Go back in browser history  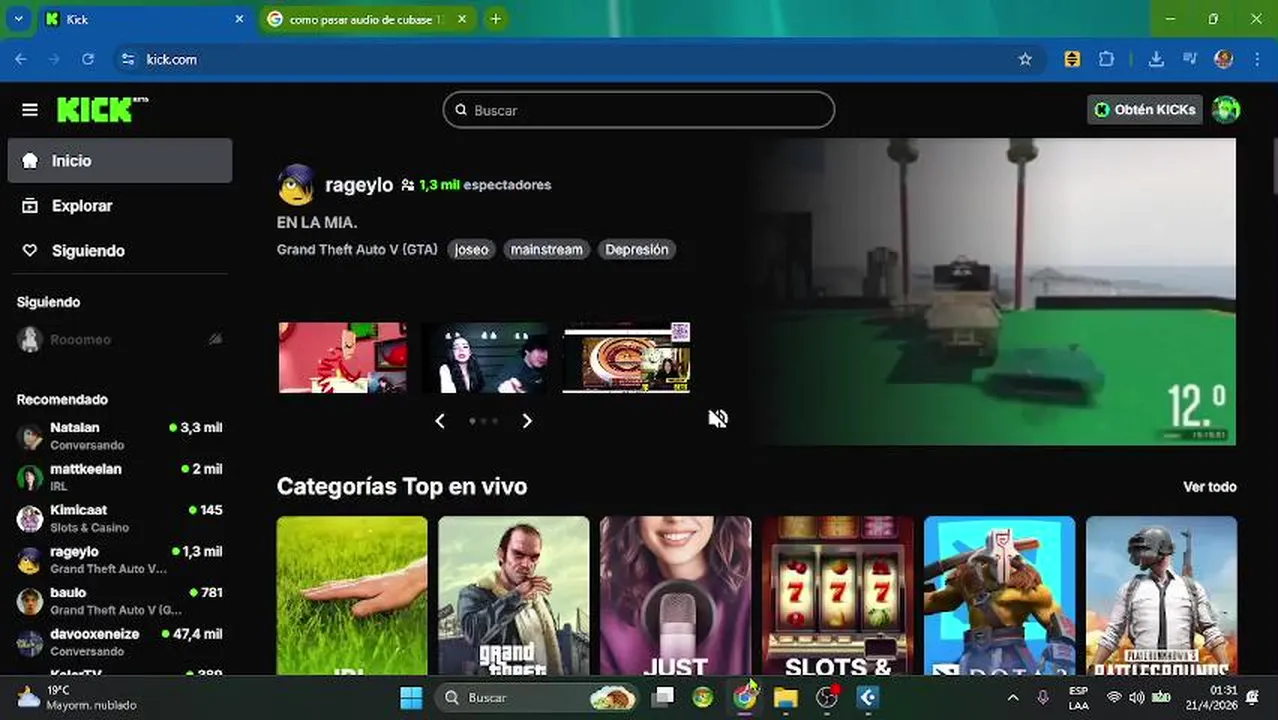coord(21,59)
